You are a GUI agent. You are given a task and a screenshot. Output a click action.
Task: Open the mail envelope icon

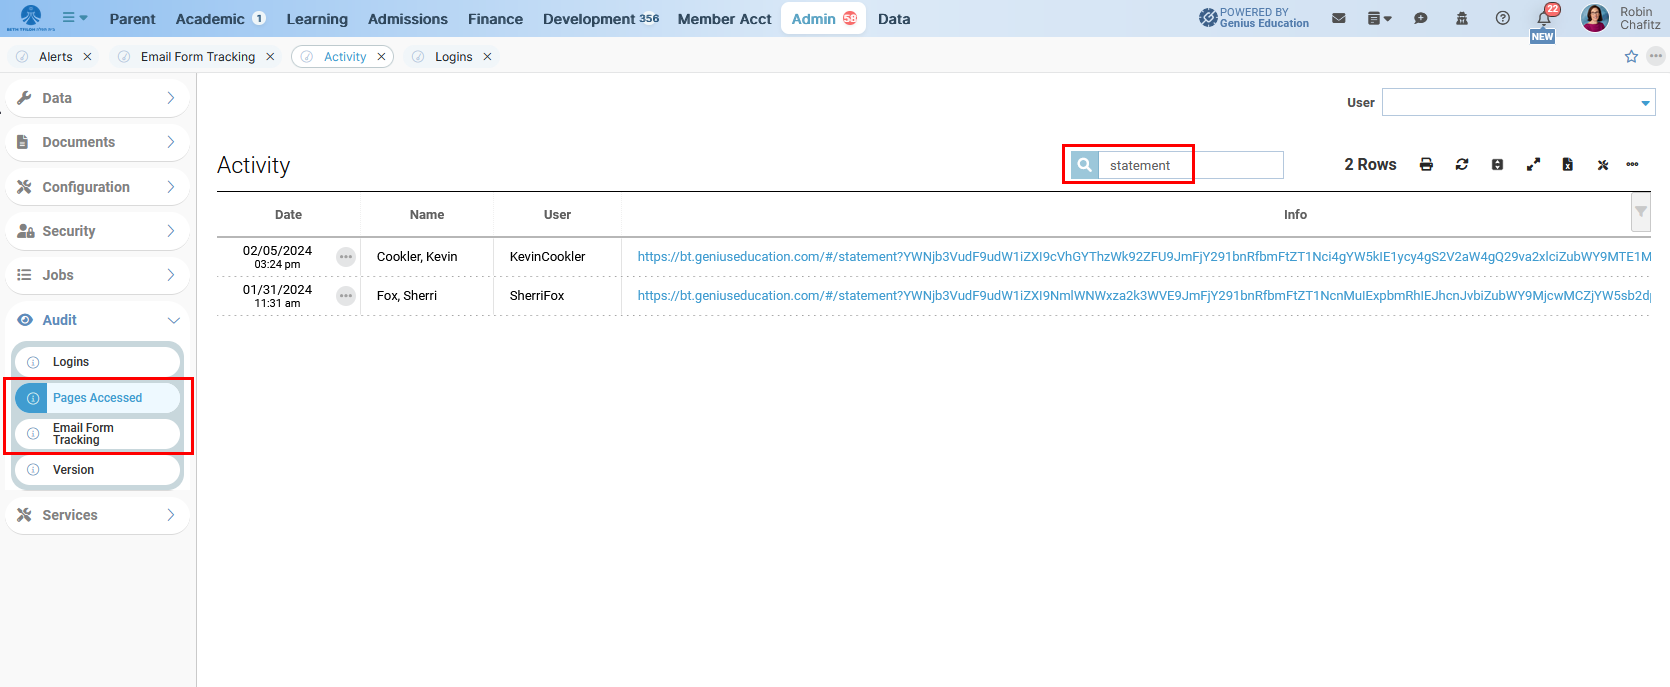[1339, 18]
